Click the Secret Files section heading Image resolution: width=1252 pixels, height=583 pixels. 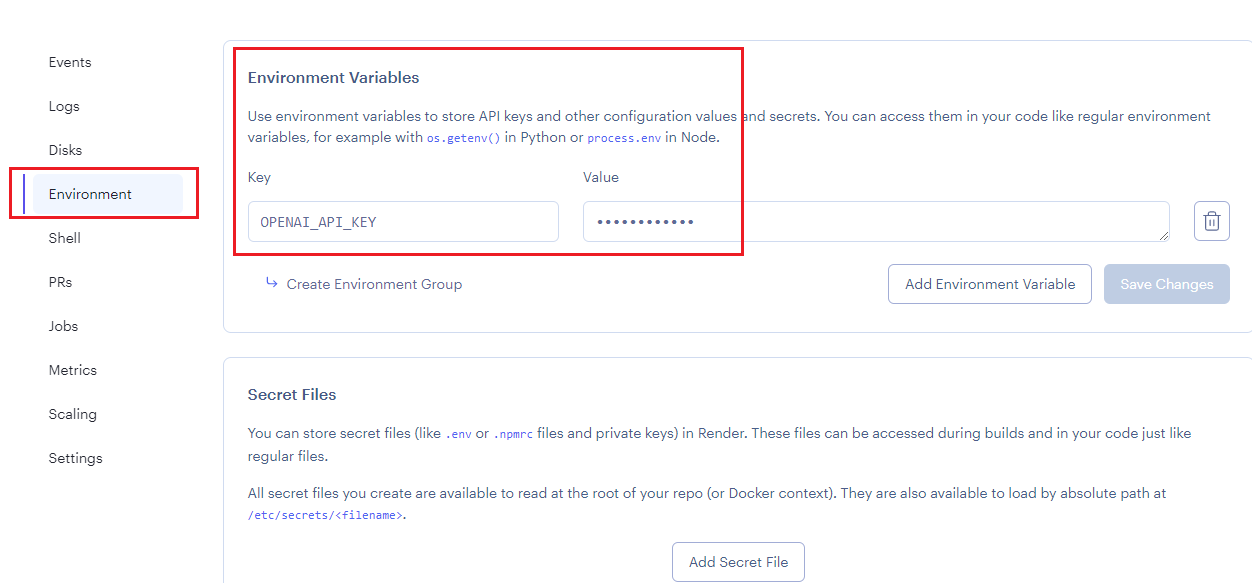[x=292, y=394]
